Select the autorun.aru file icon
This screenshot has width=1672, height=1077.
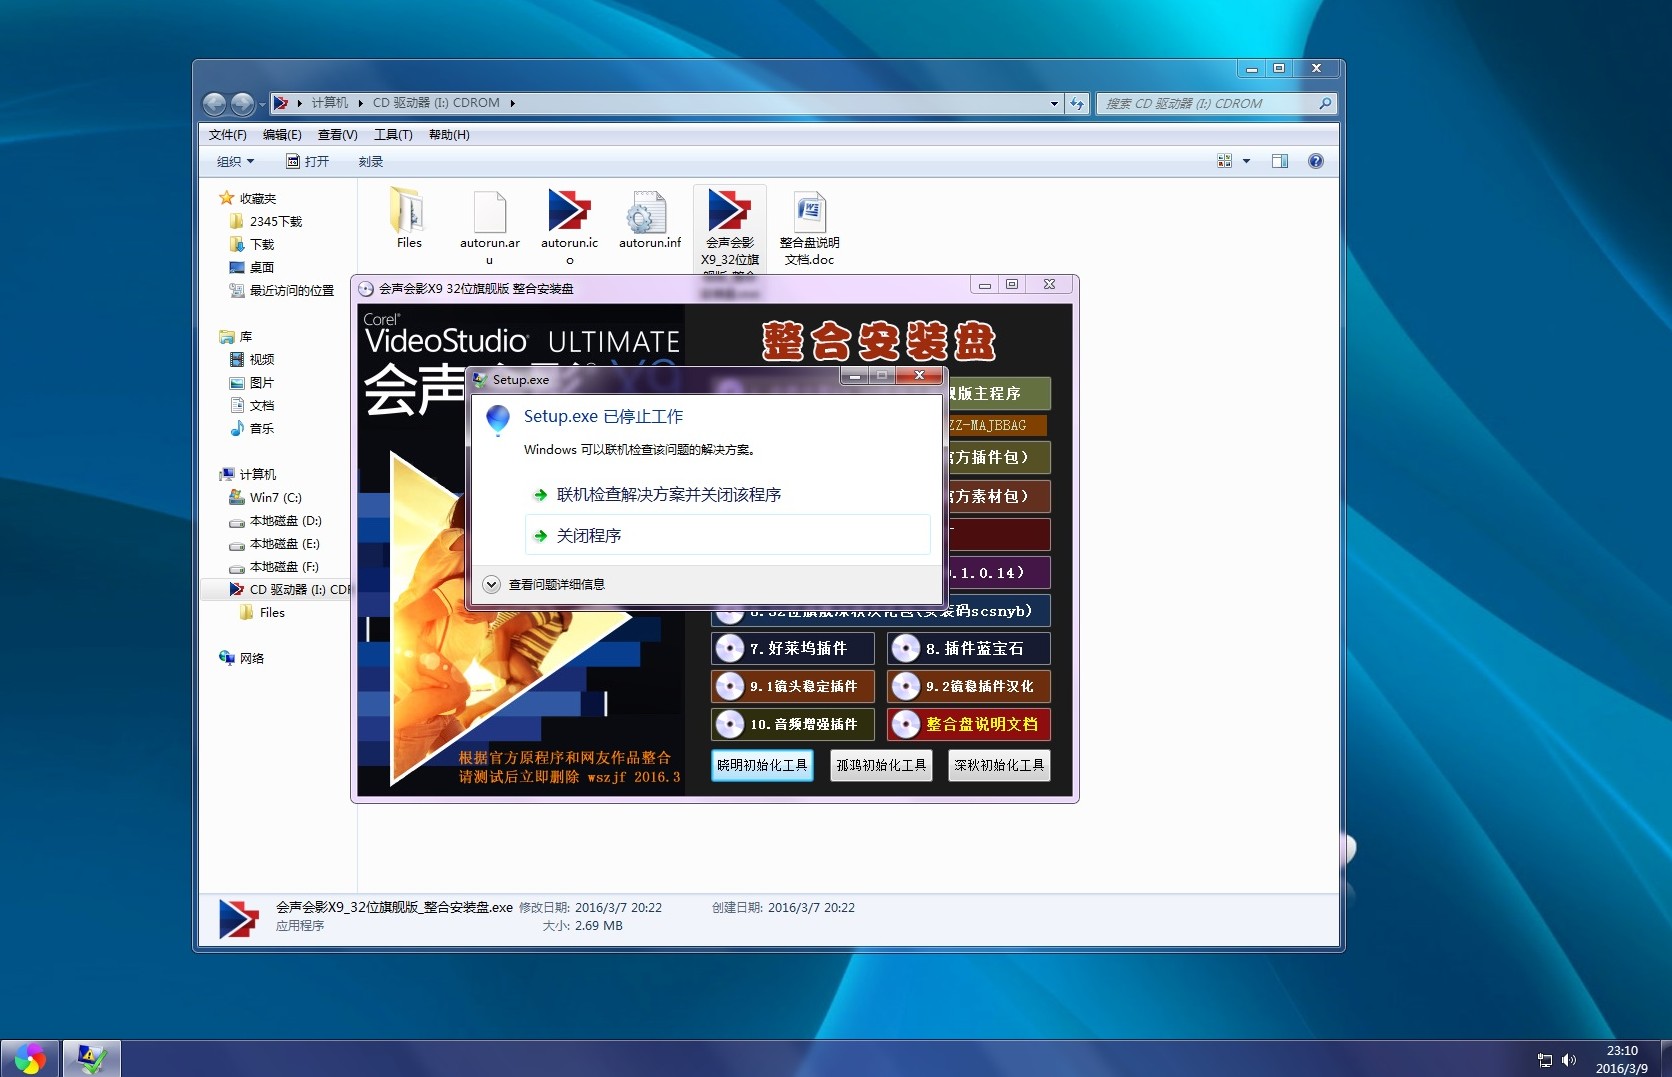[489, 211]
